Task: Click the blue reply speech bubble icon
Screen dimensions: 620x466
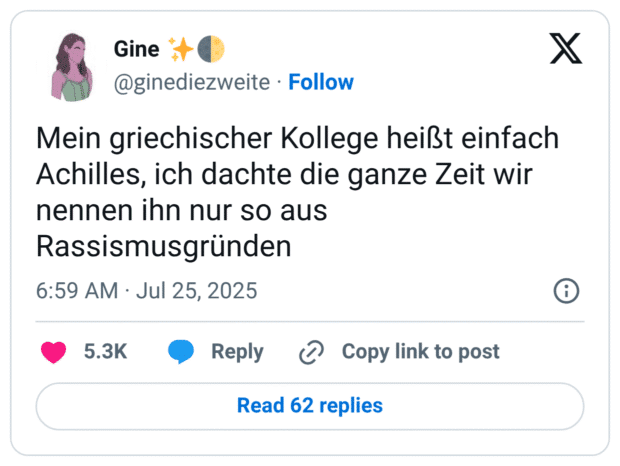Action: pyautogui.click(x=181, y=352)
